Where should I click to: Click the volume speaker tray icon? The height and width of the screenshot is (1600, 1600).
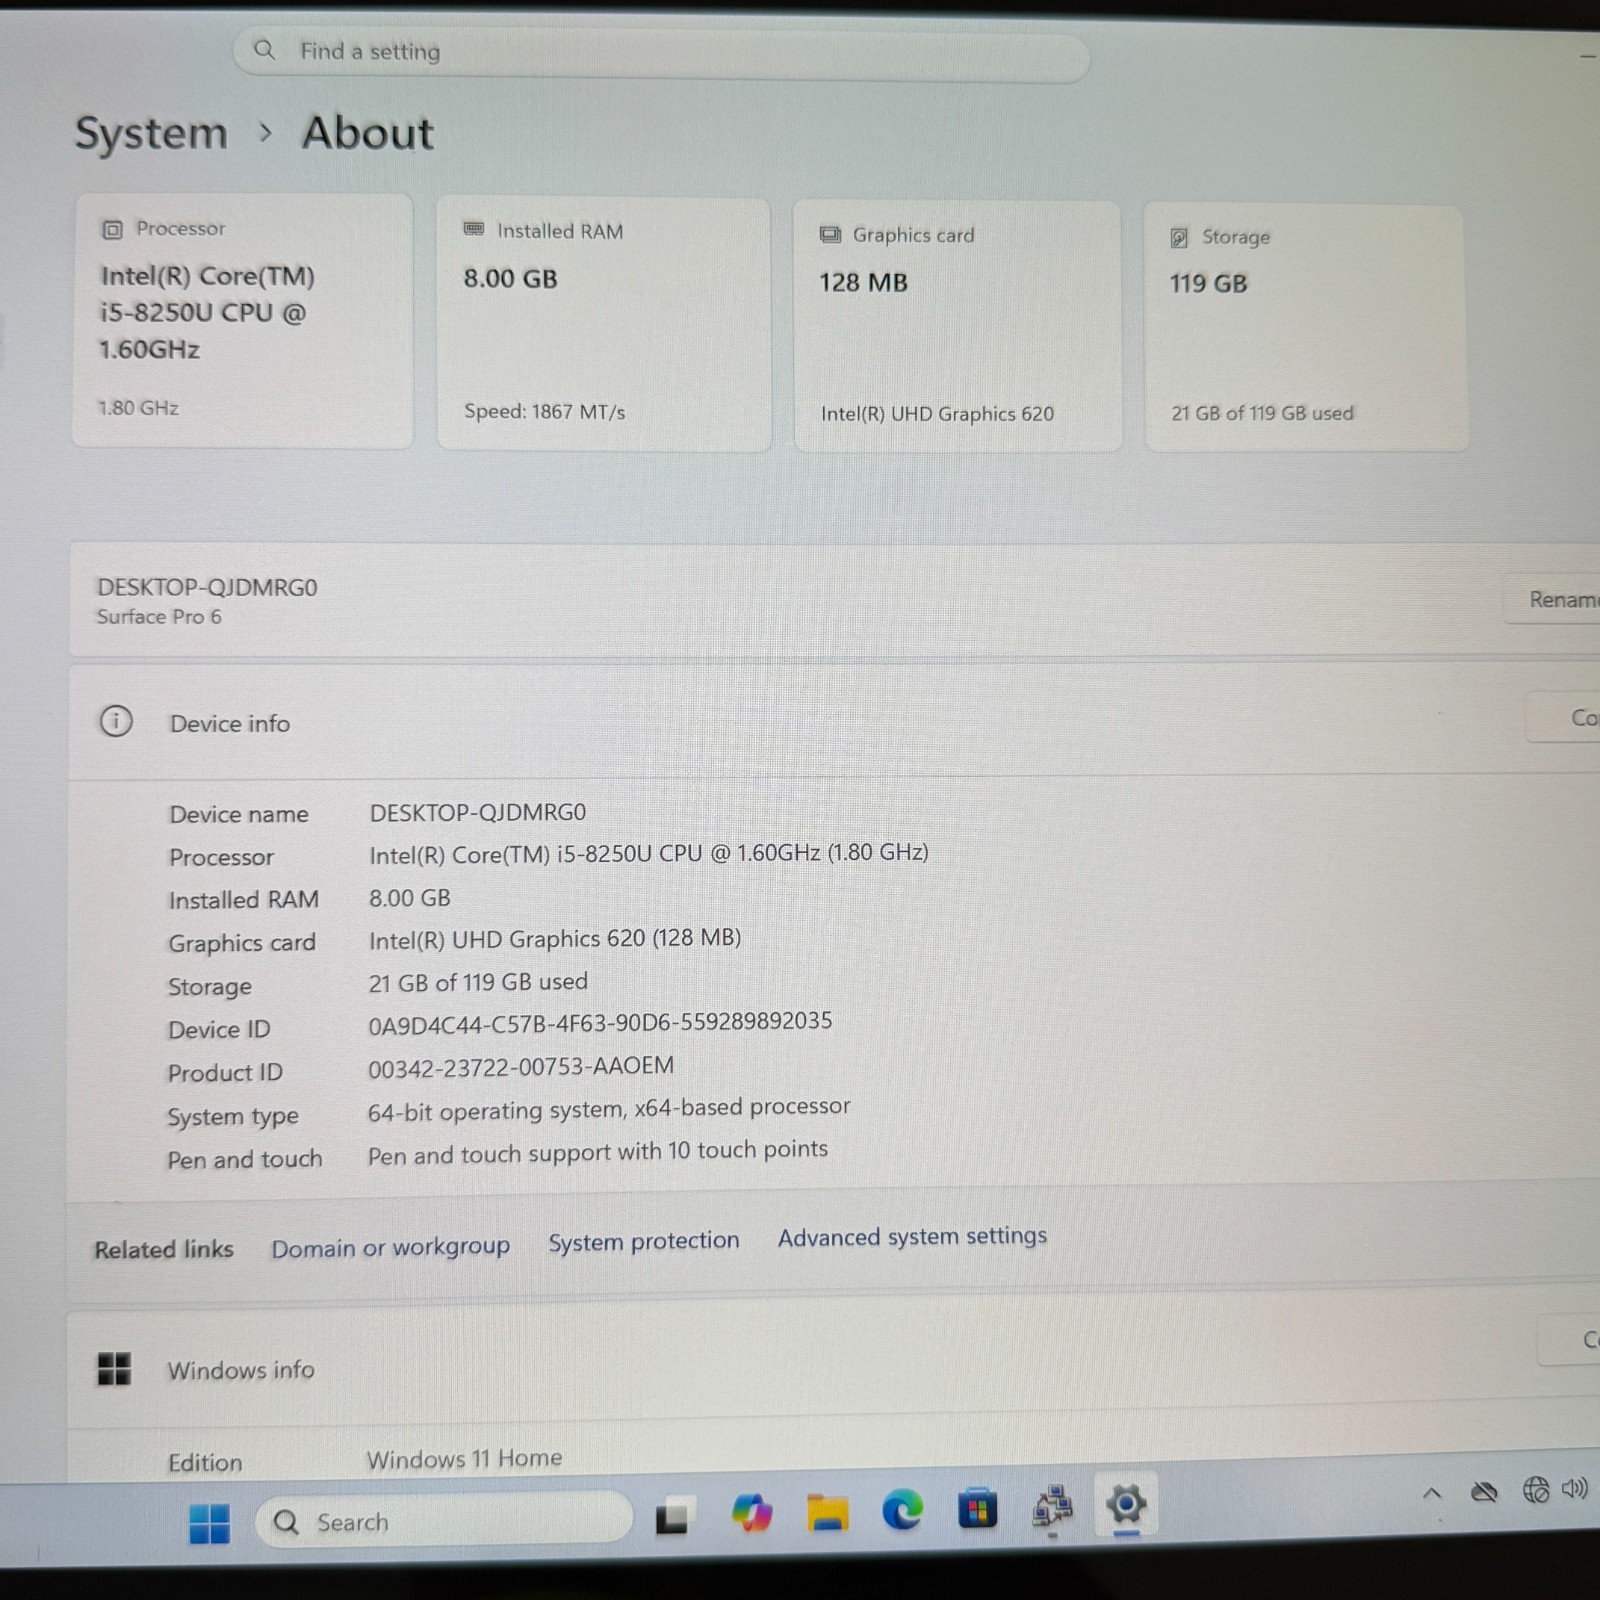pyautogui.click(x=1575, y=1488)
